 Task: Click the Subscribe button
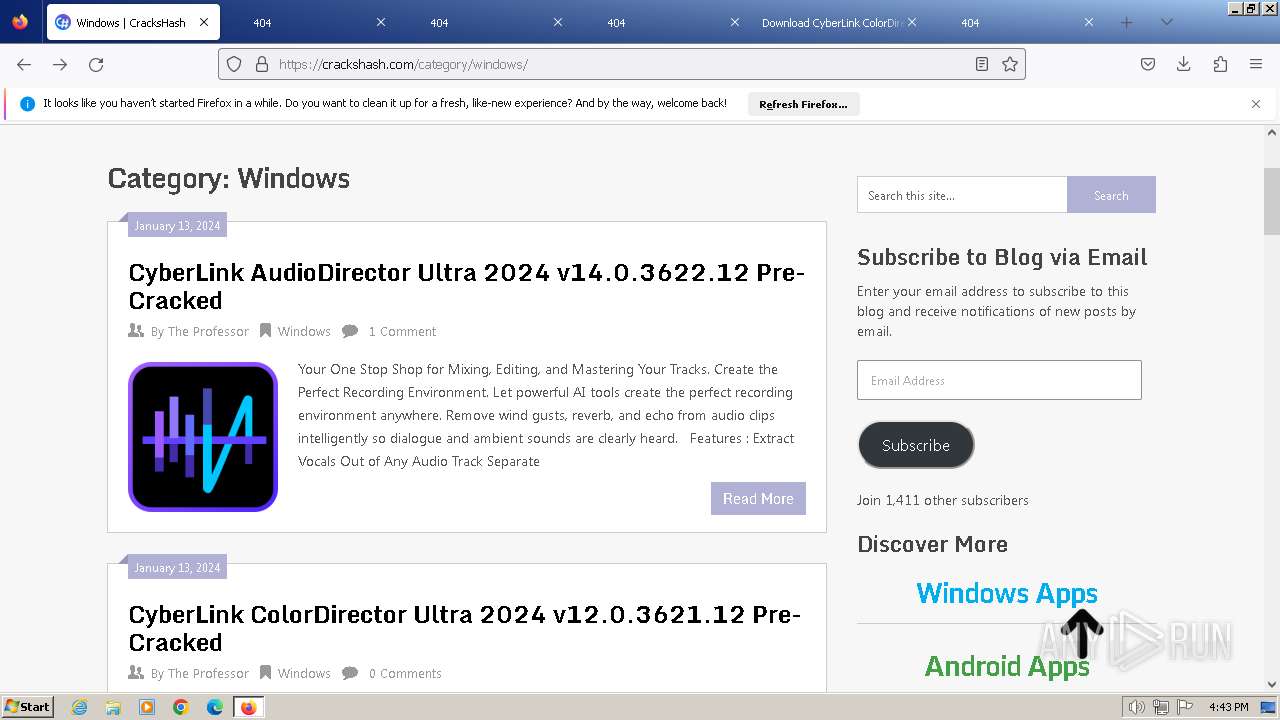point(916,445)
